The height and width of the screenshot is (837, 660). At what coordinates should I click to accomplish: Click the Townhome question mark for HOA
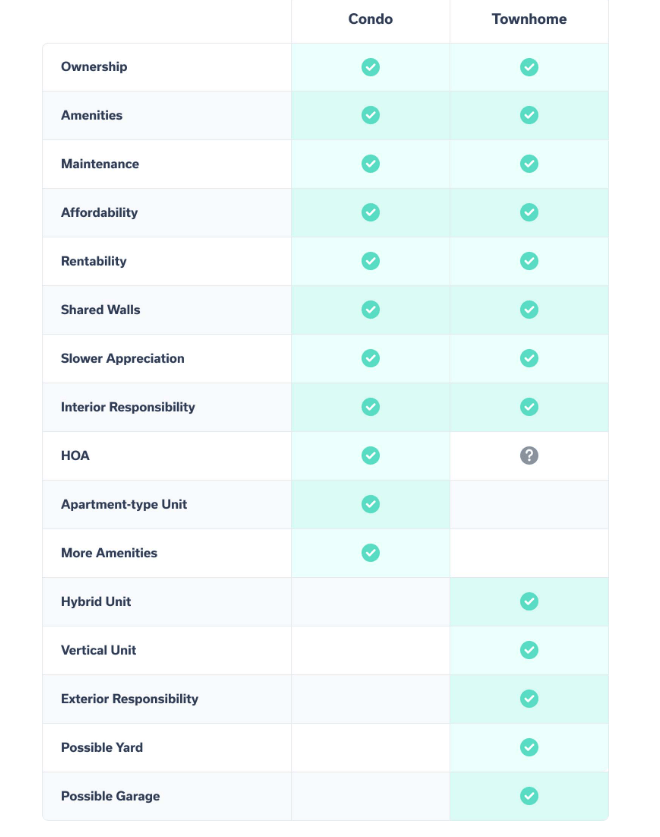[x=529, y=455]
